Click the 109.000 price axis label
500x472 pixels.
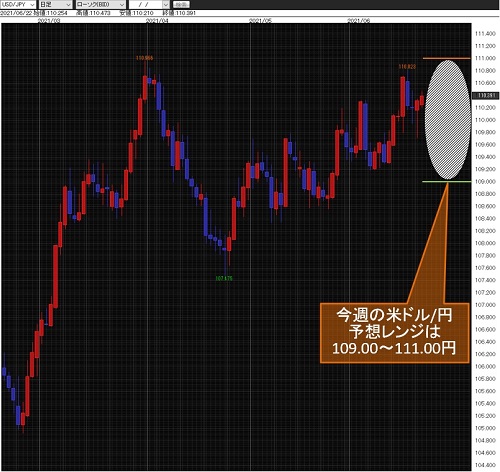pos(485,182)
